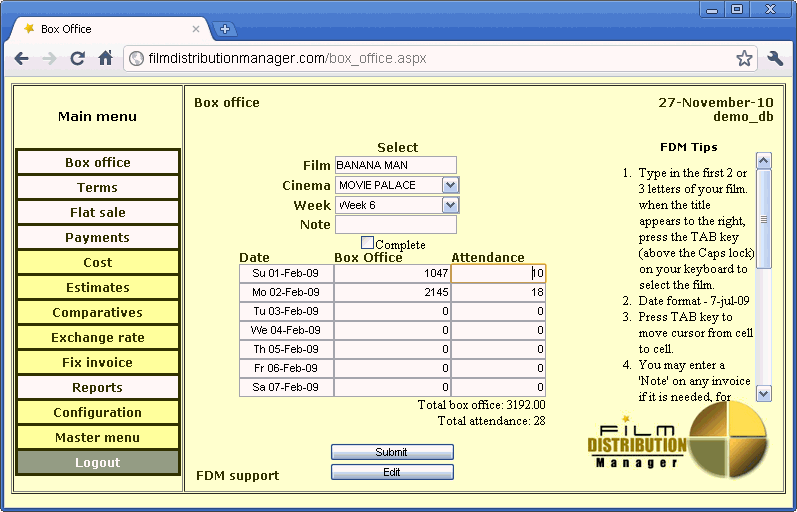The width and height of the screenshot is (797, 512).
Task: Tick the Complete checkbox
Action: [367, 243]
